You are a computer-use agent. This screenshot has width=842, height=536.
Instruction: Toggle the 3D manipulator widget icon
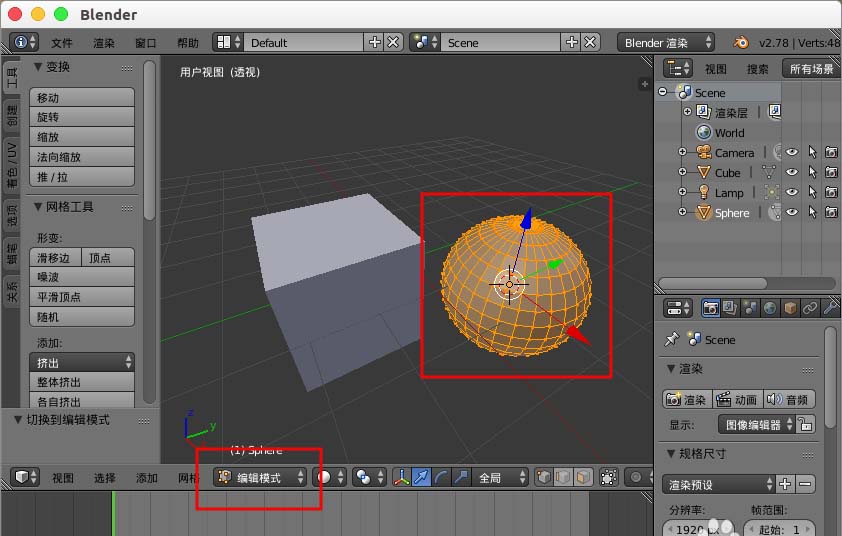pos(402,478)
